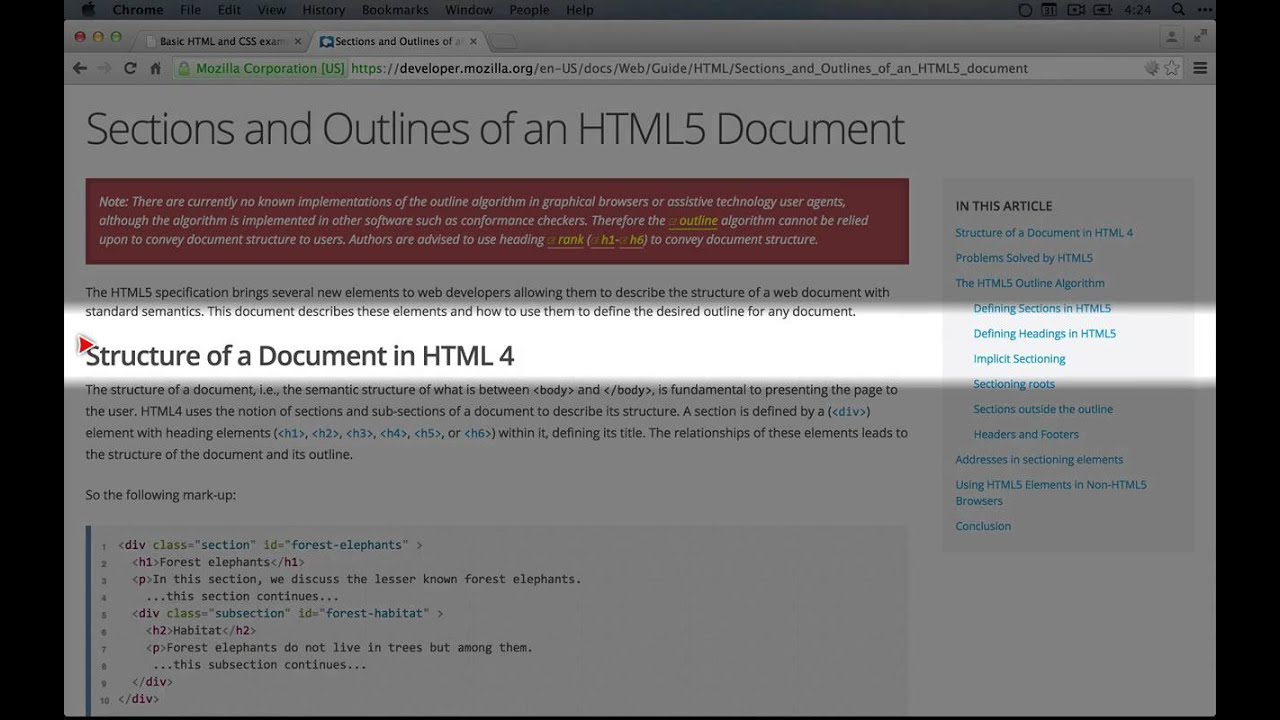The image size is (1280, 720).
Task: Click the green padlock security icon
Action: [x=184, y=68]
